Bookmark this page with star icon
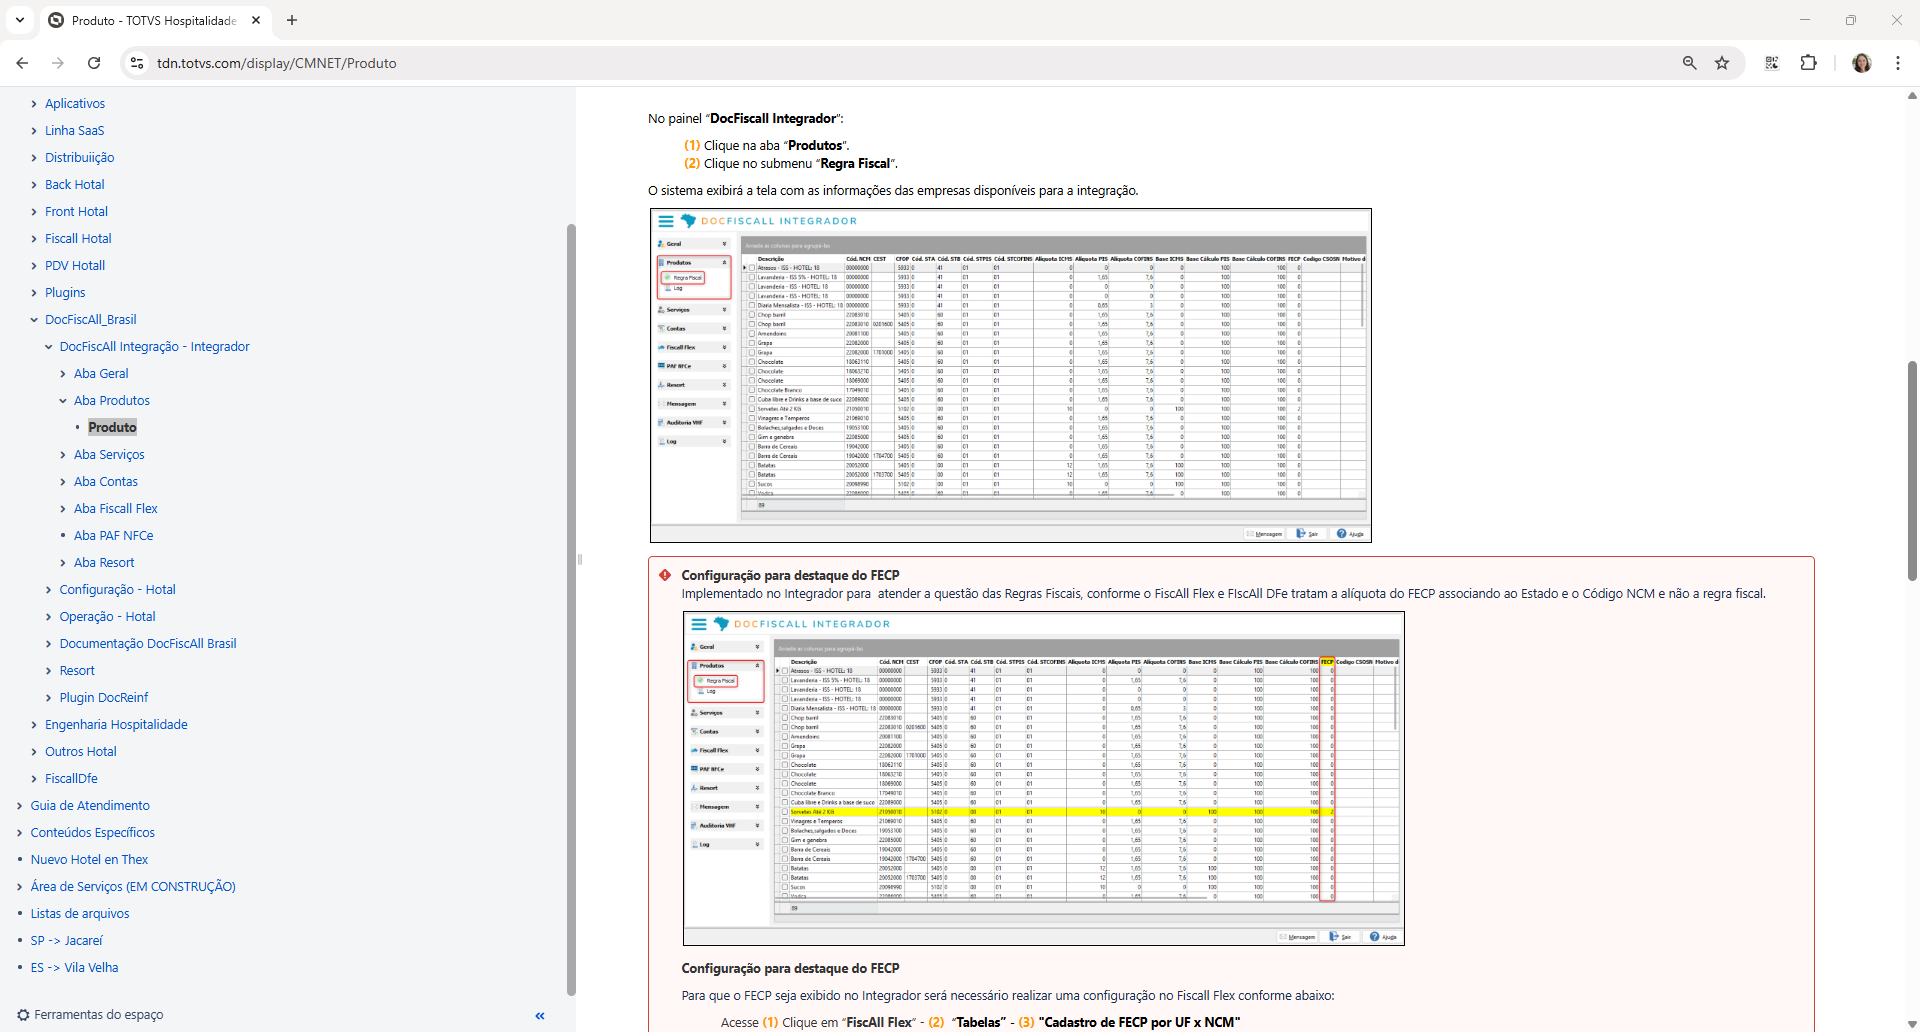This screenshot has height=1032, width=1920. (1722, 63)
